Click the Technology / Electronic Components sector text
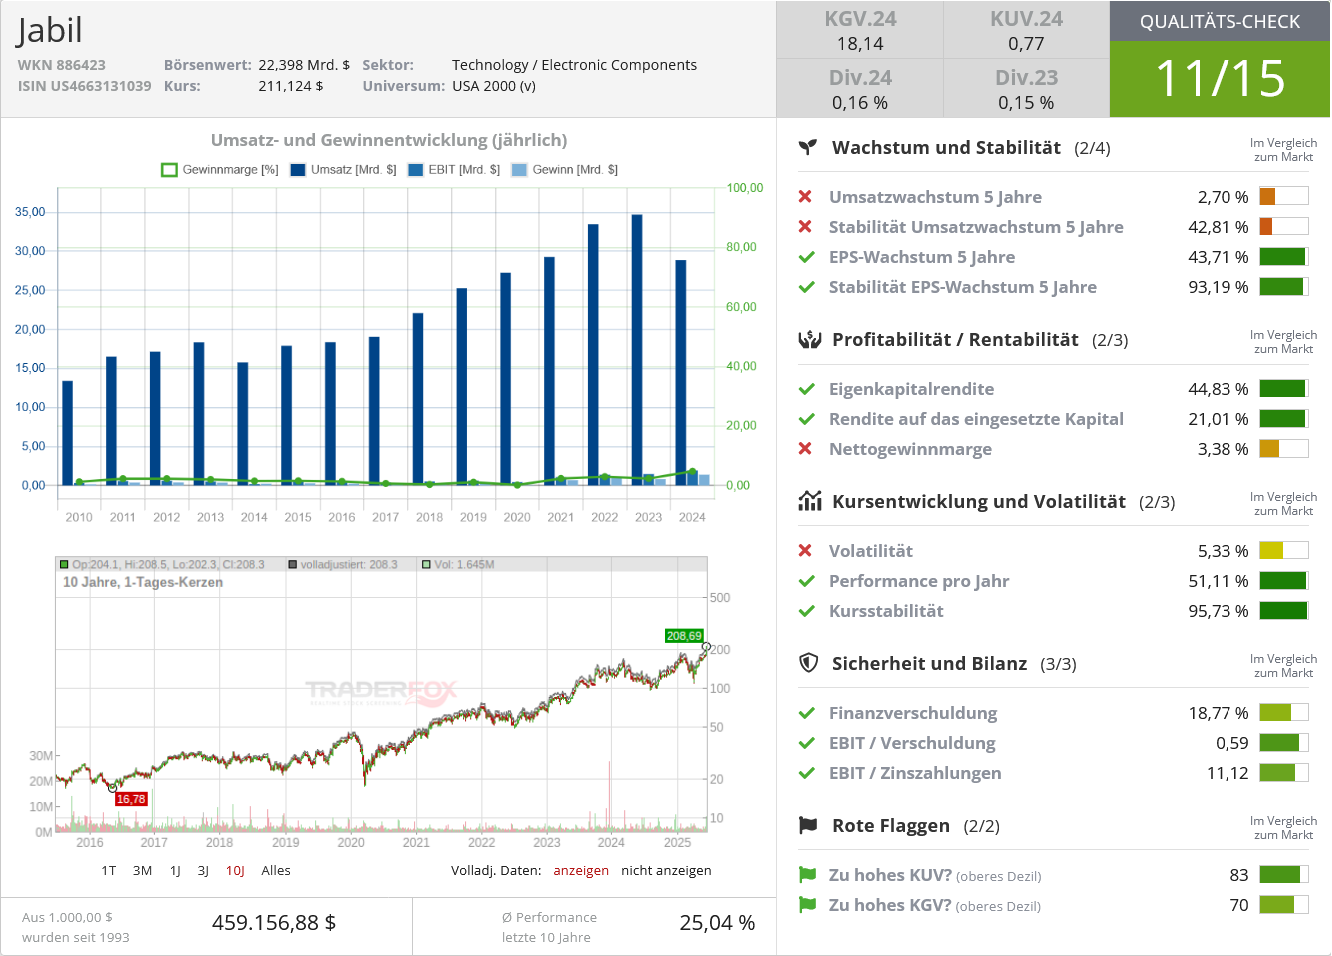This screenshot has height=956, width=1332. [x=574, y=65]
